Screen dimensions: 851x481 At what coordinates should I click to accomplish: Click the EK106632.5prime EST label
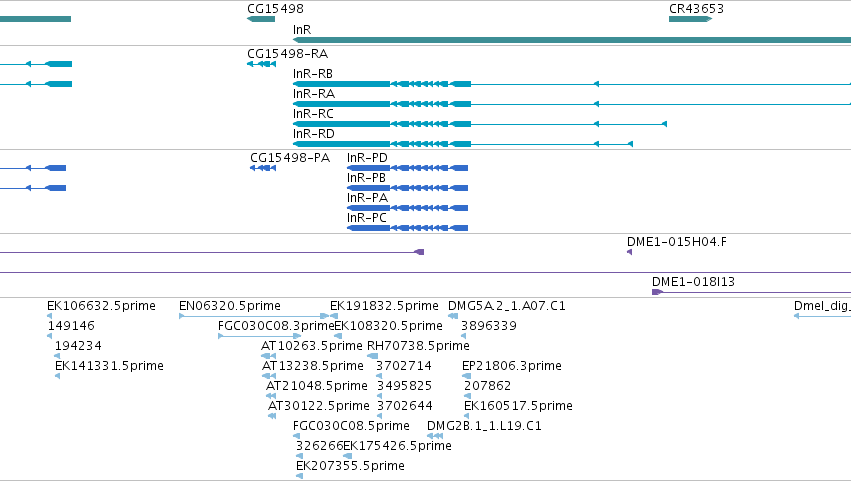coord(101,306)
